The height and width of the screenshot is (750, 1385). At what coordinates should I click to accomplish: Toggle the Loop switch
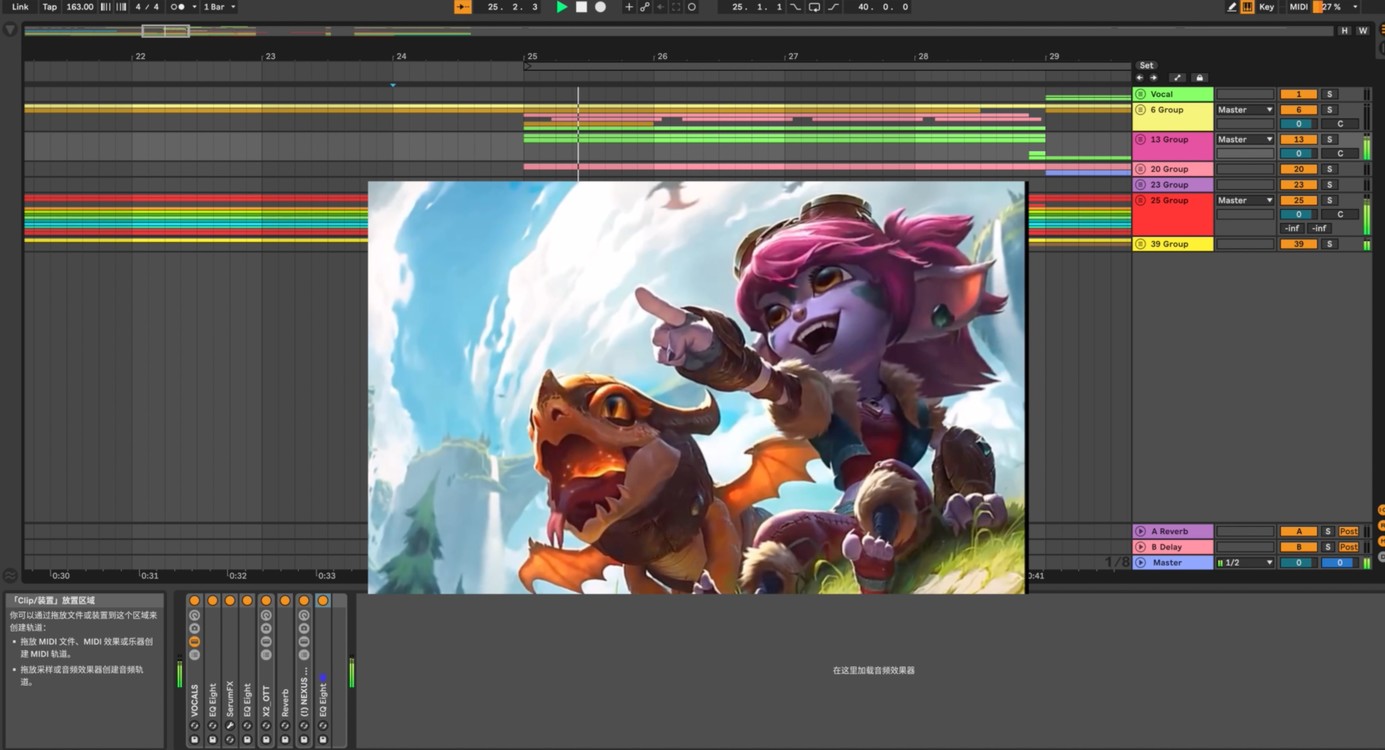tap(814, 7)
